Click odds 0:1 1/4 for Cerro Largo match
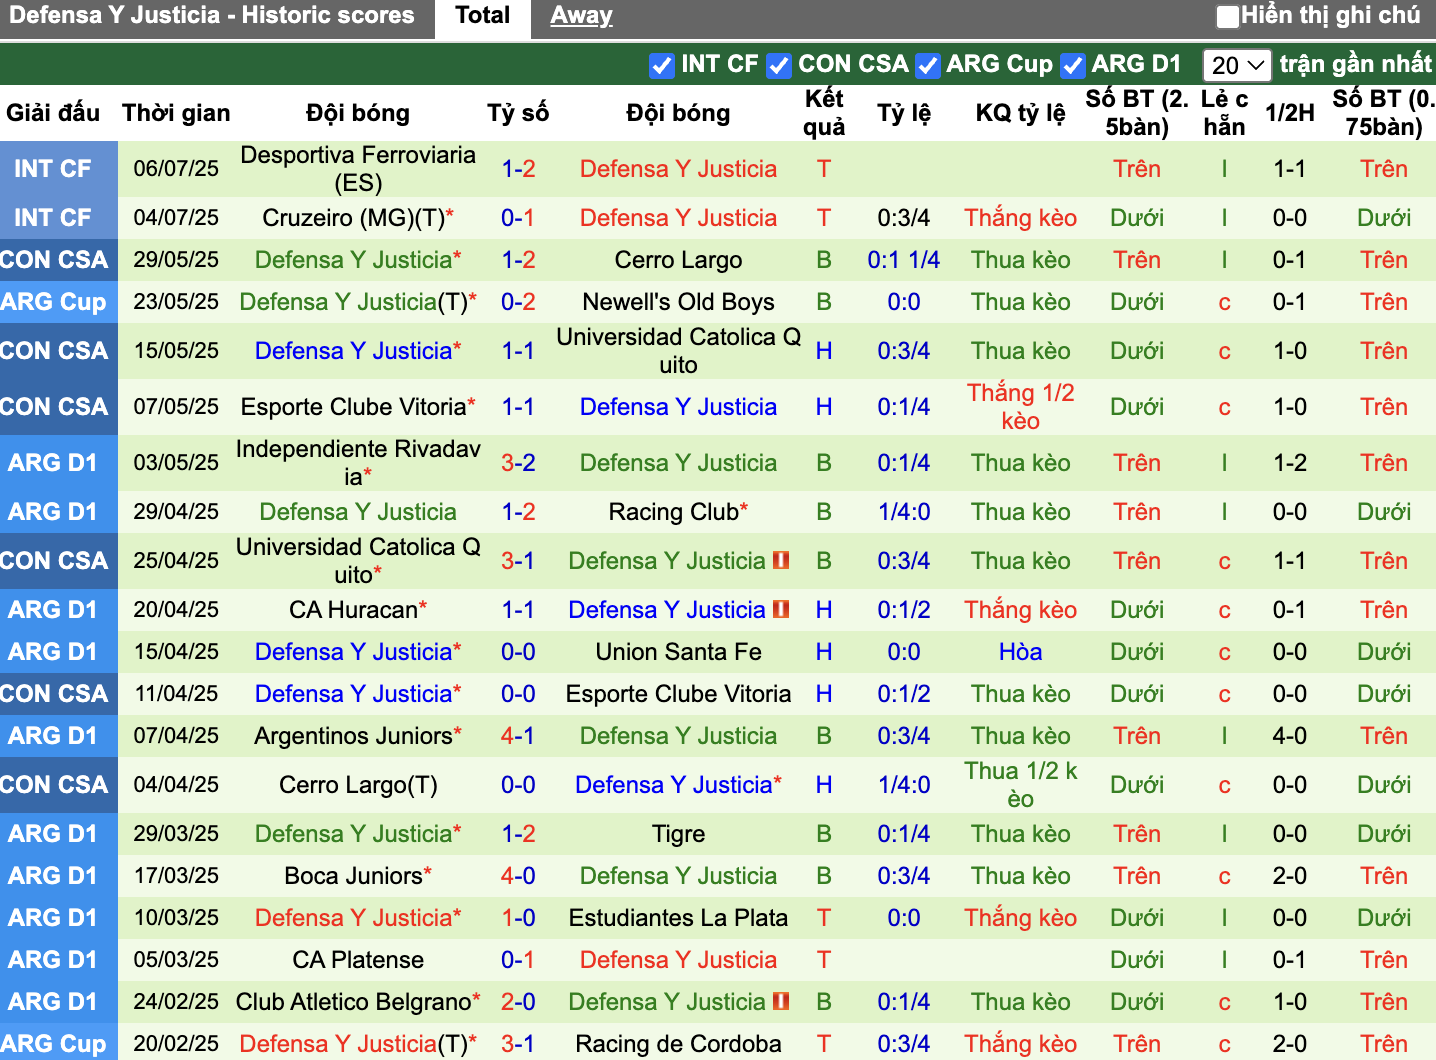Image resolution: width=1436 pixels, height=1060 pixels. pyautogui.click(x=904, y=260)
